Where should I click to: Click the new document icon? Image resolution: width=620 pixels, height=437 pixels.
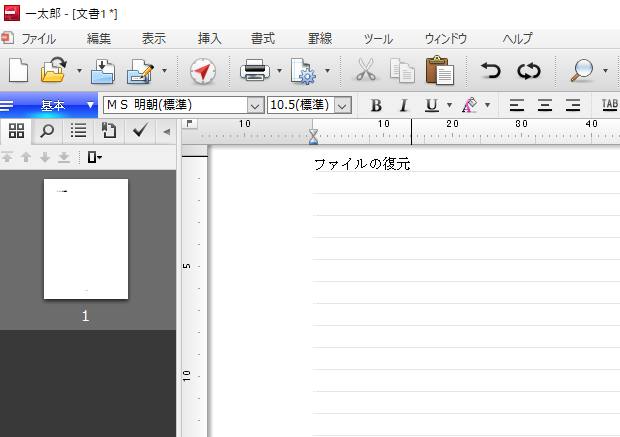(18, 70)
